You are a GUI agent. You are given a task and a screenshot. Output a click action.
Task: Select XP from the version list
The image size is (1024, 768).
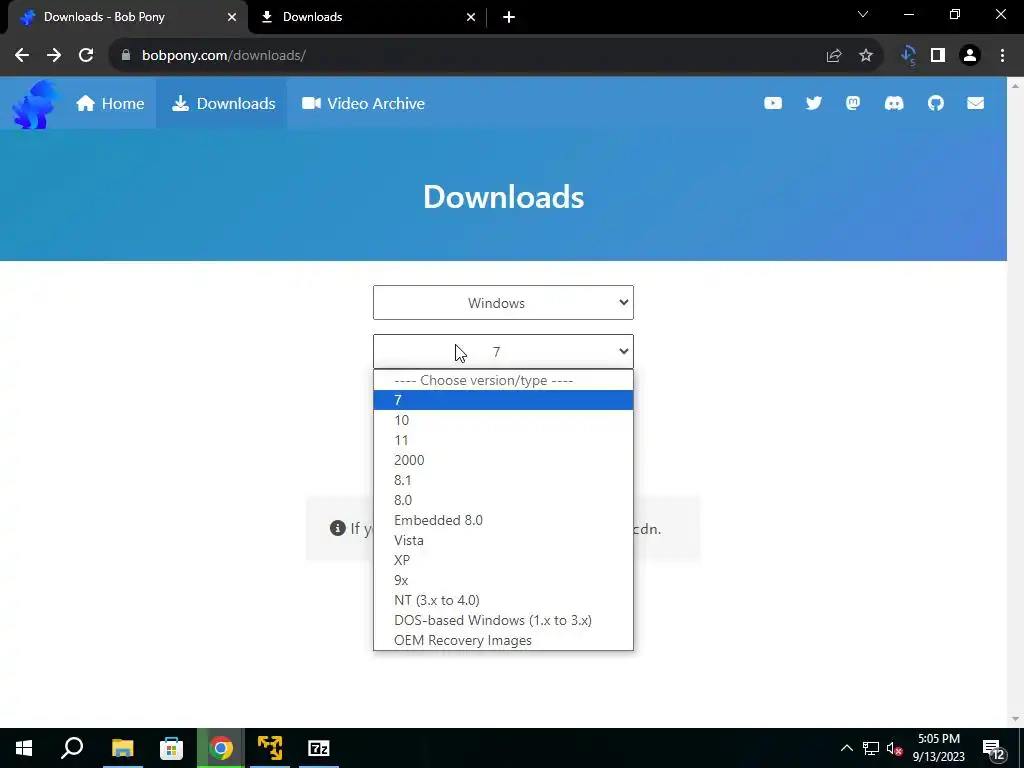503,560
